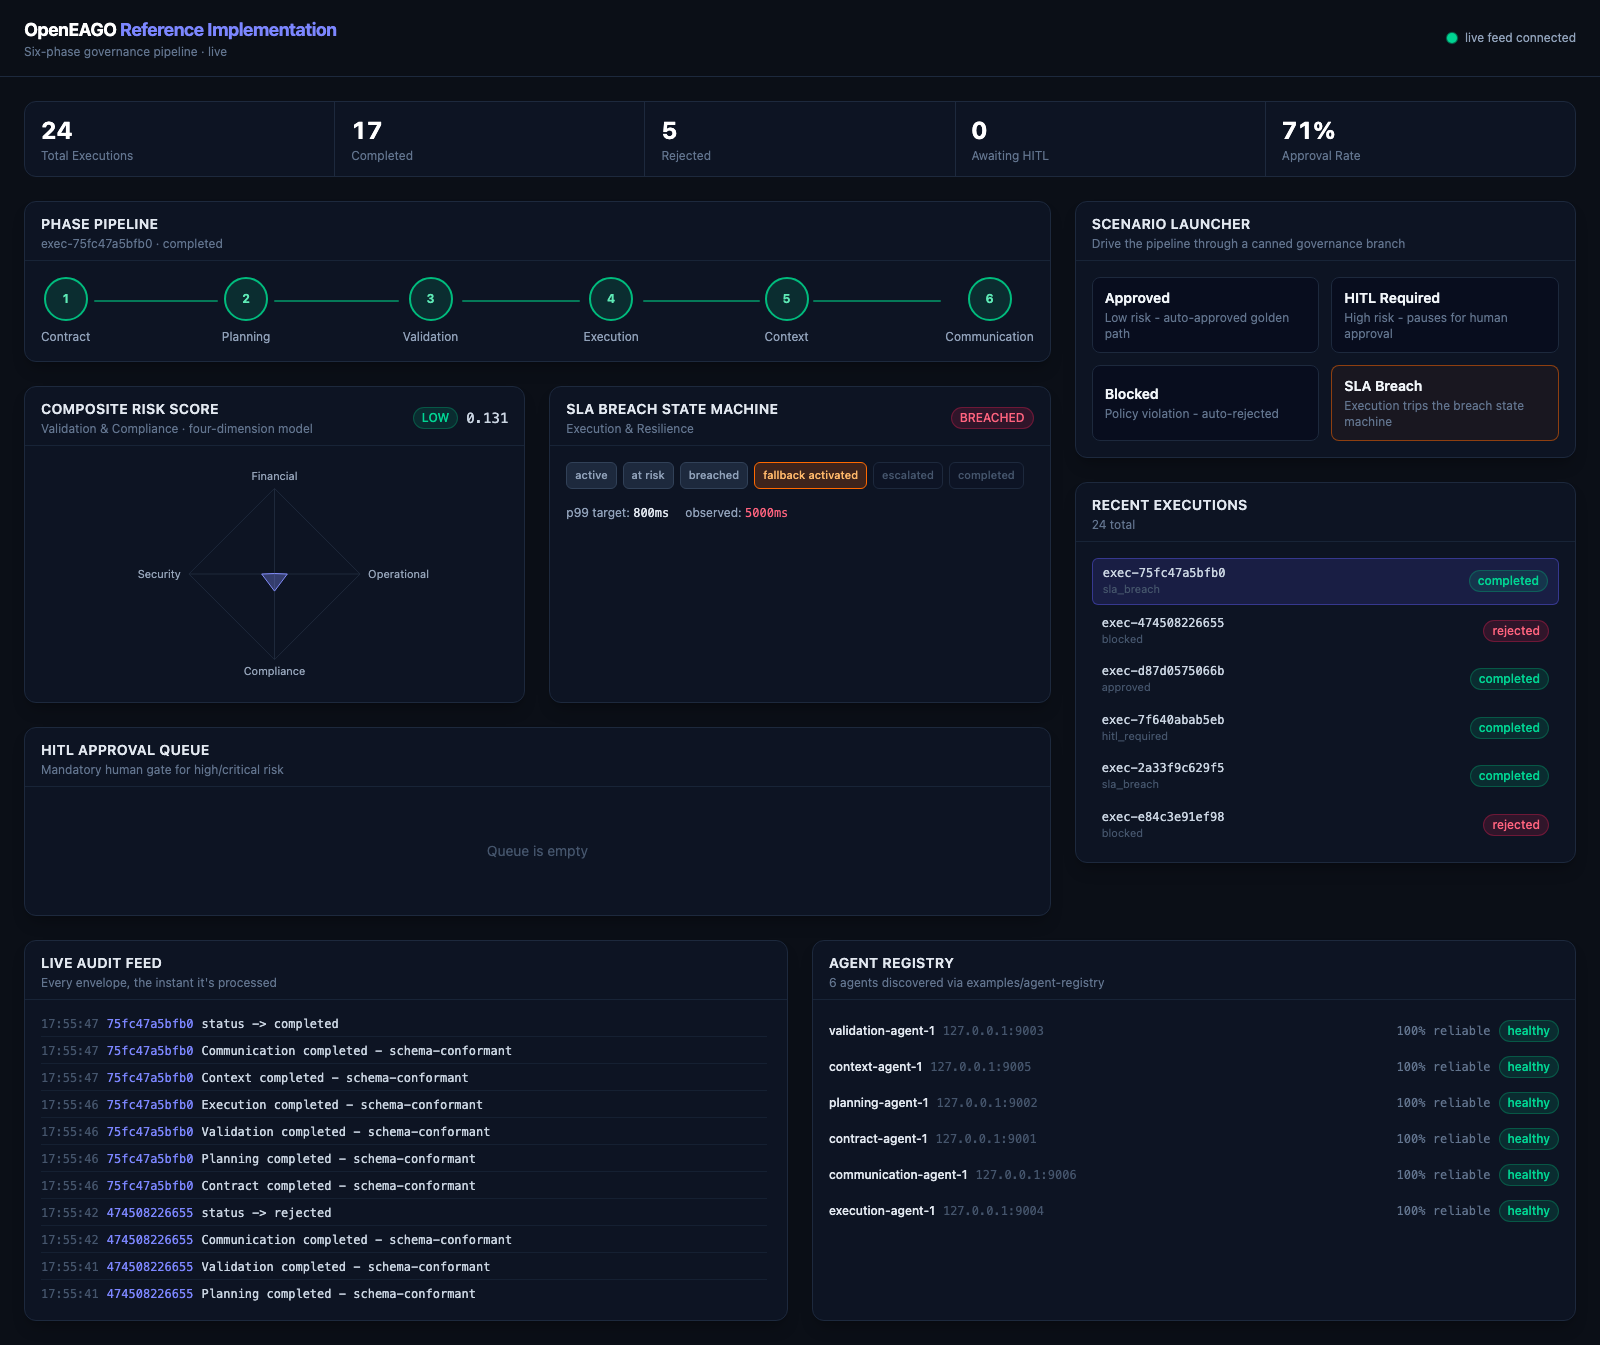Click audit entry 'status -> completed'

[405, 1024]
